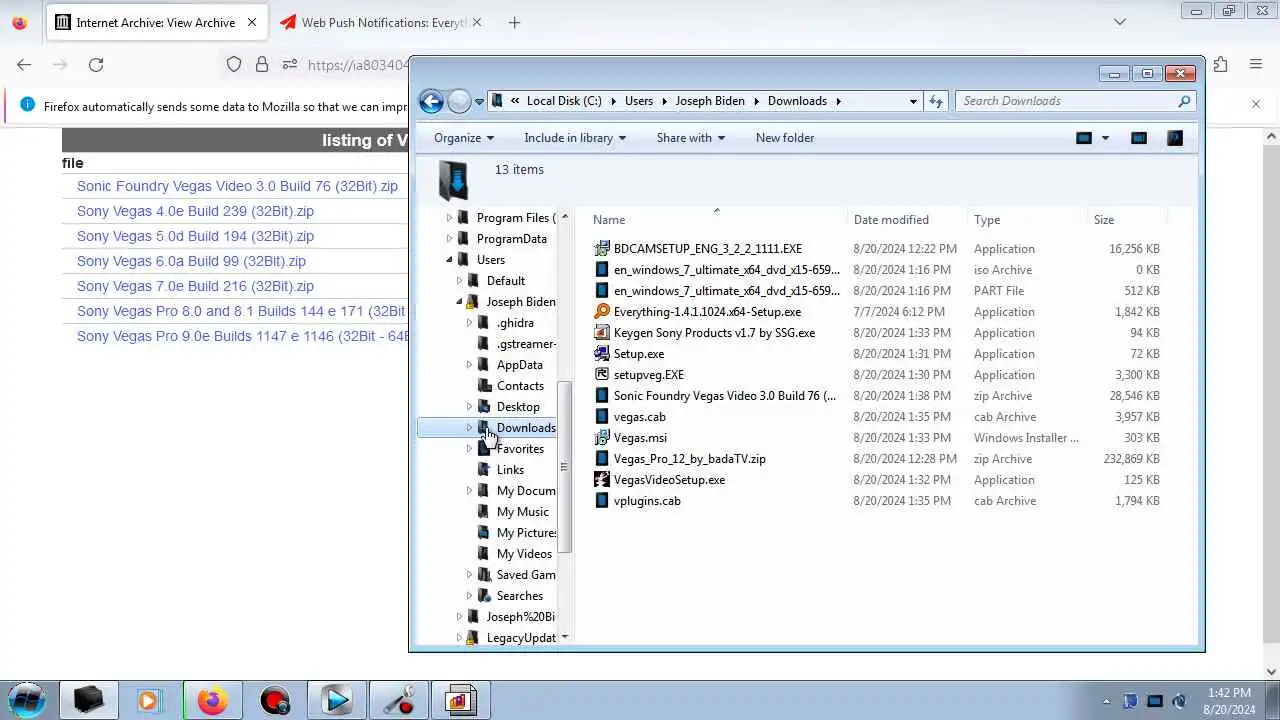The width and height of the screenshot is (1280, 720).
Task: Open the Organize dropdown menu
Action: tap(464, 138)
